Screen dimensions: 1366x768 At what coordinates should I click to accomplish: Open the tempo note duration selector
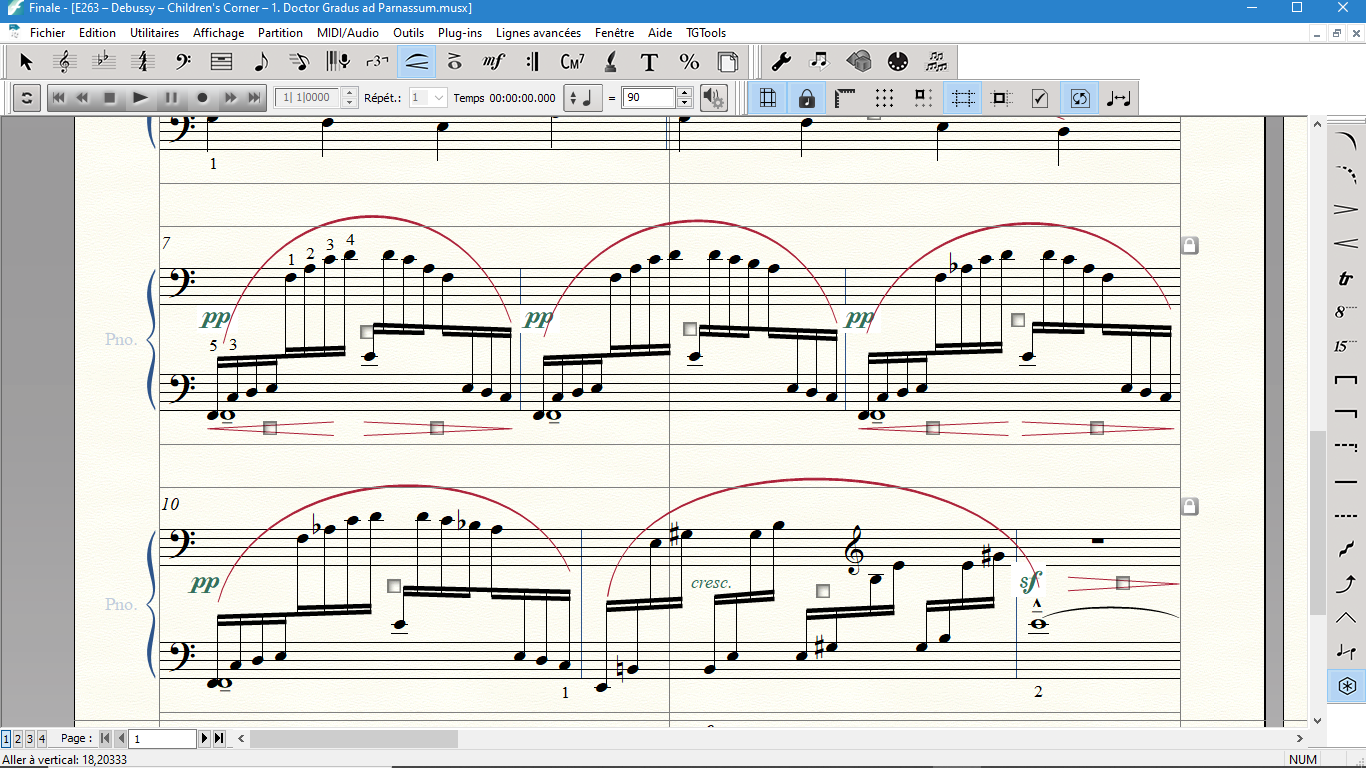coord(580,98)
